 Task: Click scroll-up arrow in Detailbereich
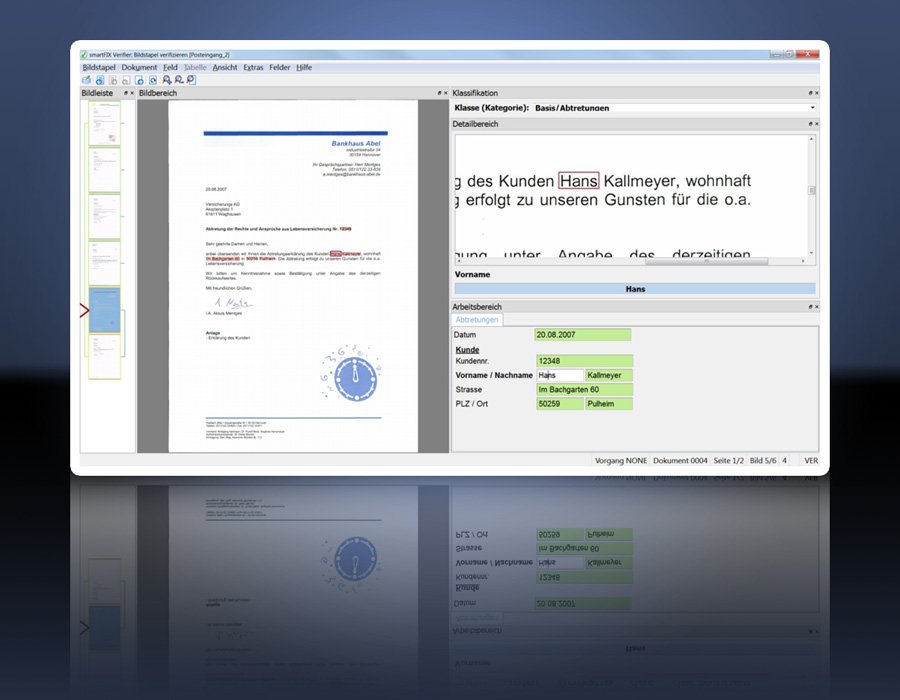(812, 139)
